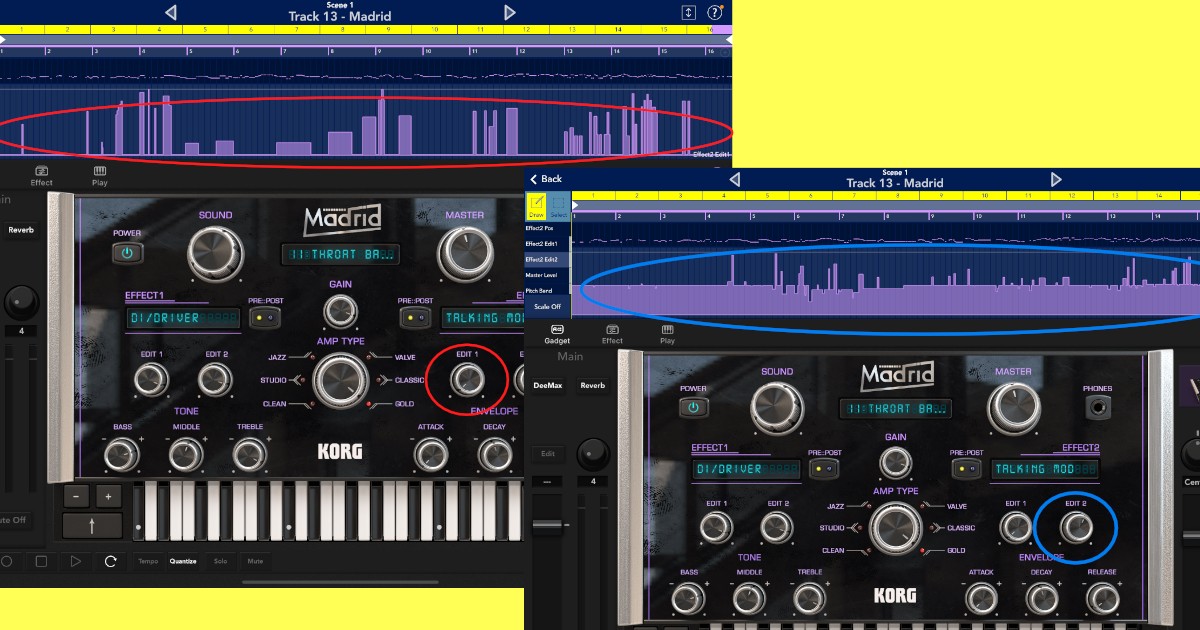The image size is (1200, 630).
Task: Go to previous track in right screenshot header
Action: [x=735, y=180]
